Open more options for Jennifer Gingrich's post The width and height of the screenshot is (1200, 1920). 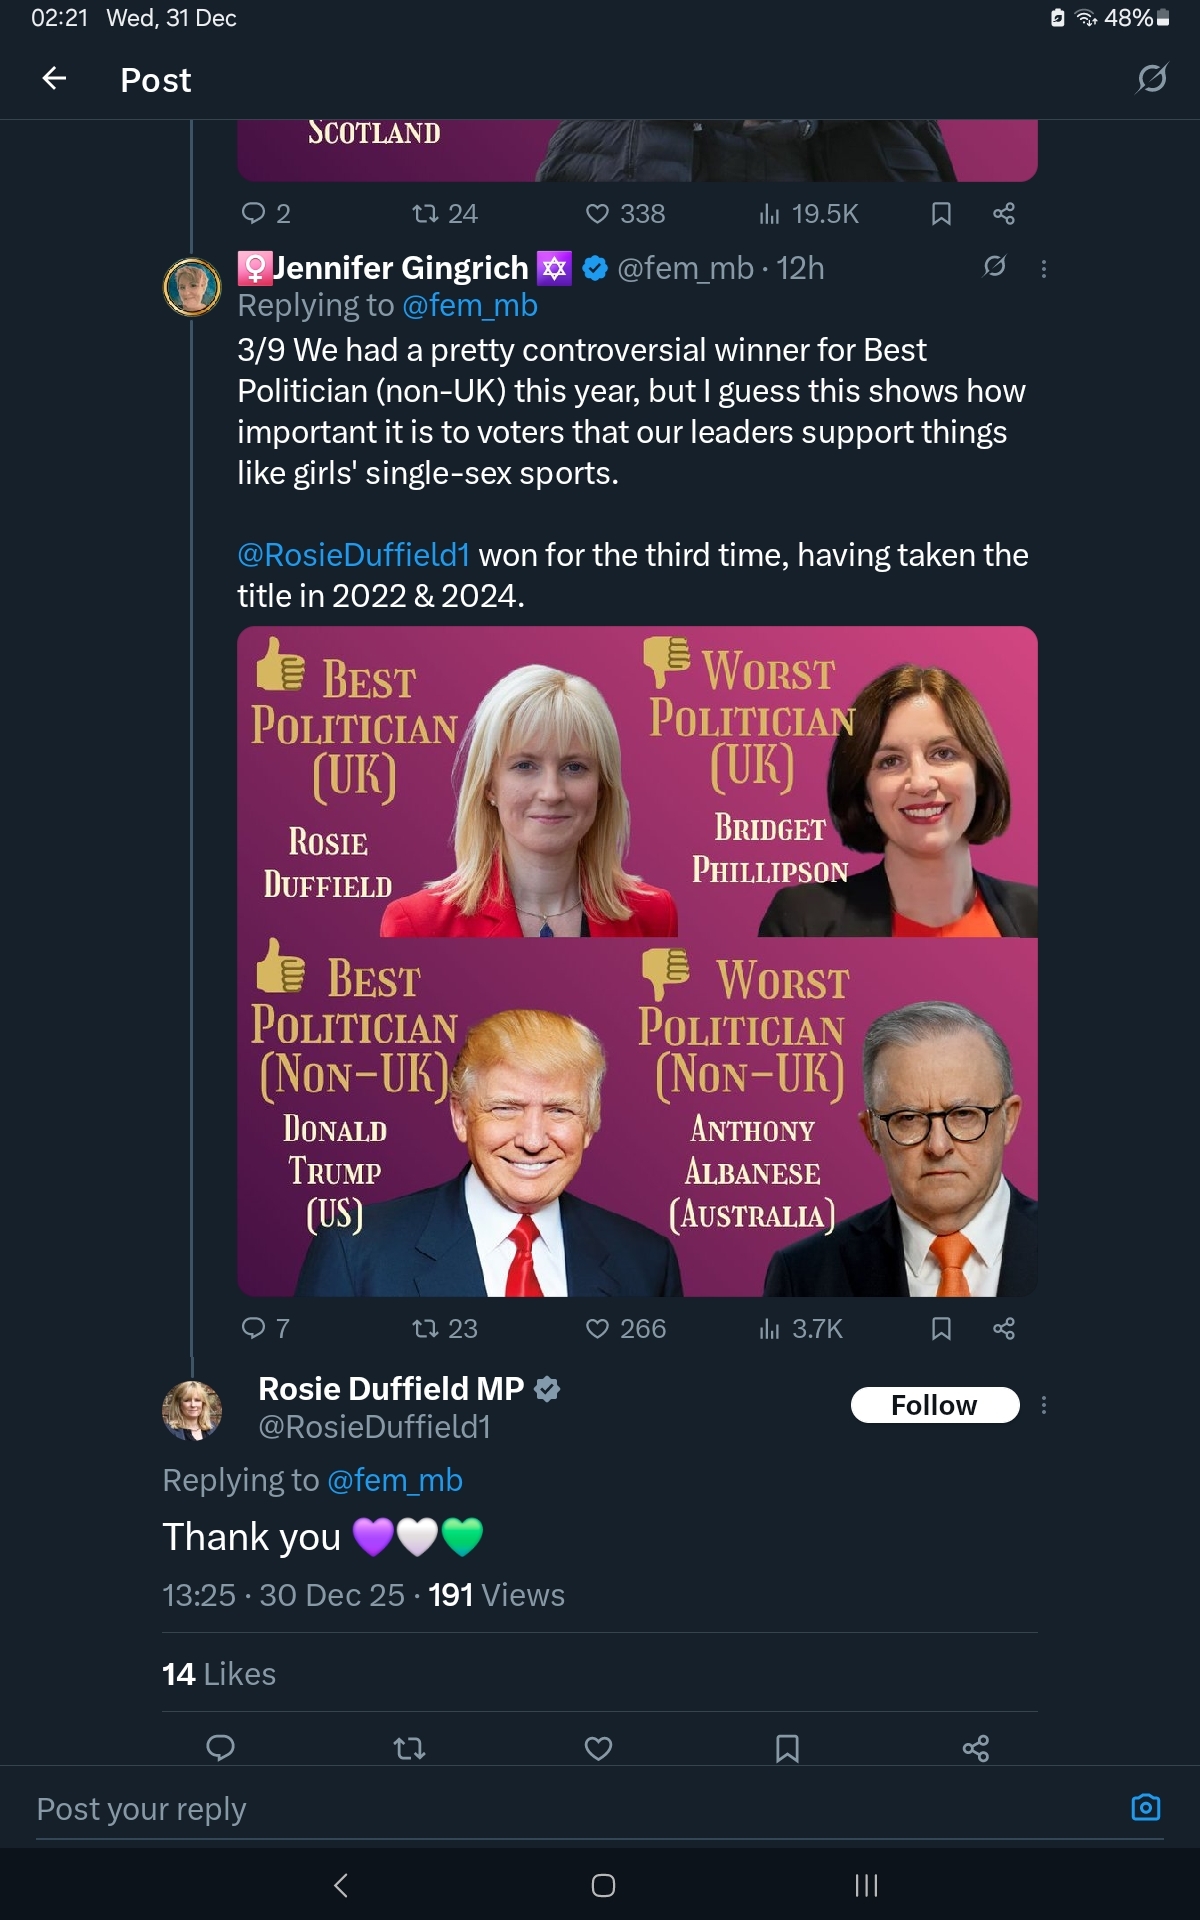[x=1044, y=268]
